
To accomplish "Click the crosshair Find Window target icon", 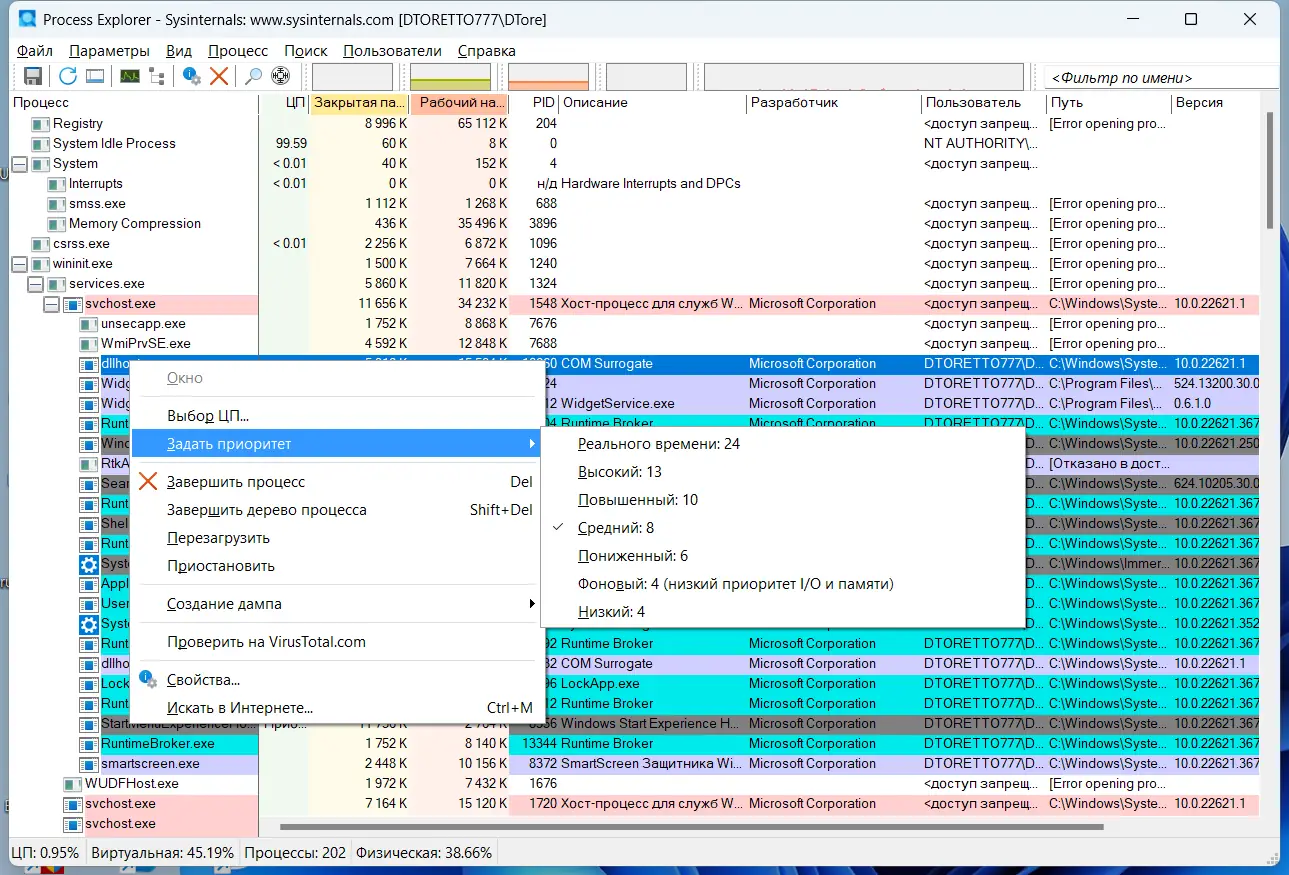I will click(x=280, y=76).
